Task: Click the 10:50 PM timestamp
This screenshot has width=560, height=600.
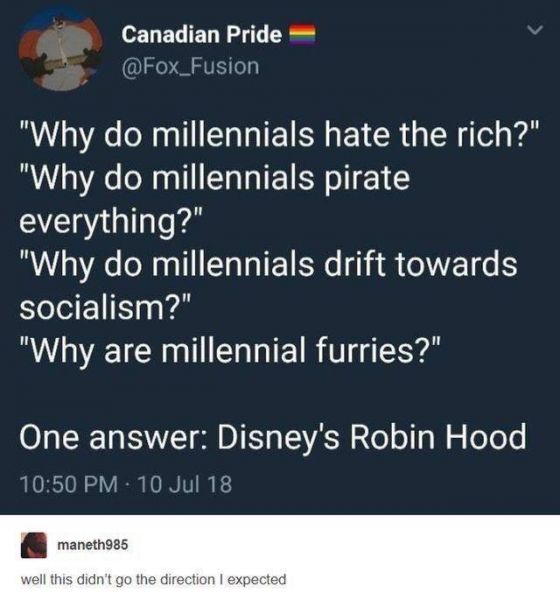Action: point(69,484)
